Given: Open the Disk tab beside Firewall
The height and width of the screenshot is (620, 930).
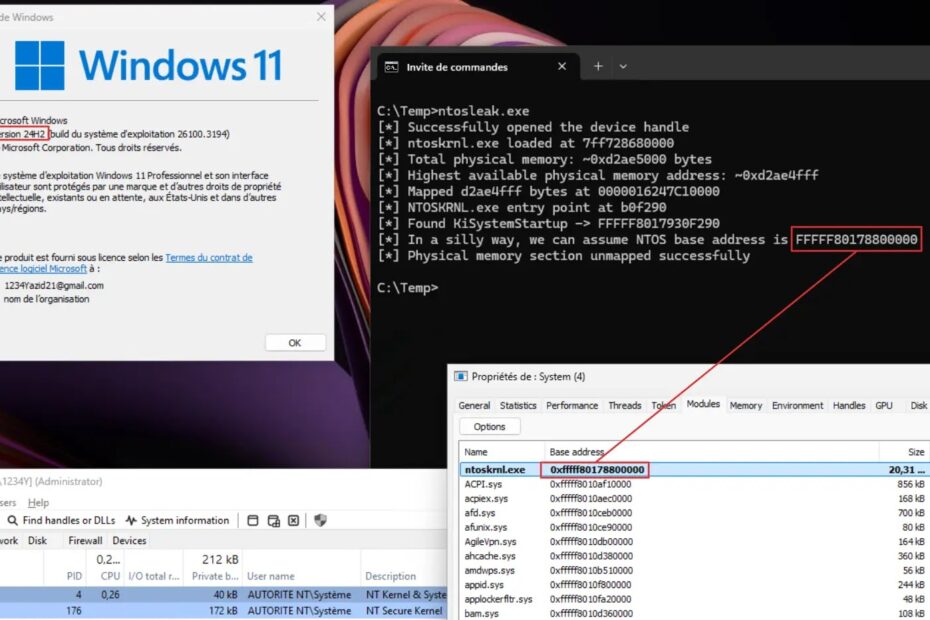Looking at the screenshot, I should pos(37,540).
